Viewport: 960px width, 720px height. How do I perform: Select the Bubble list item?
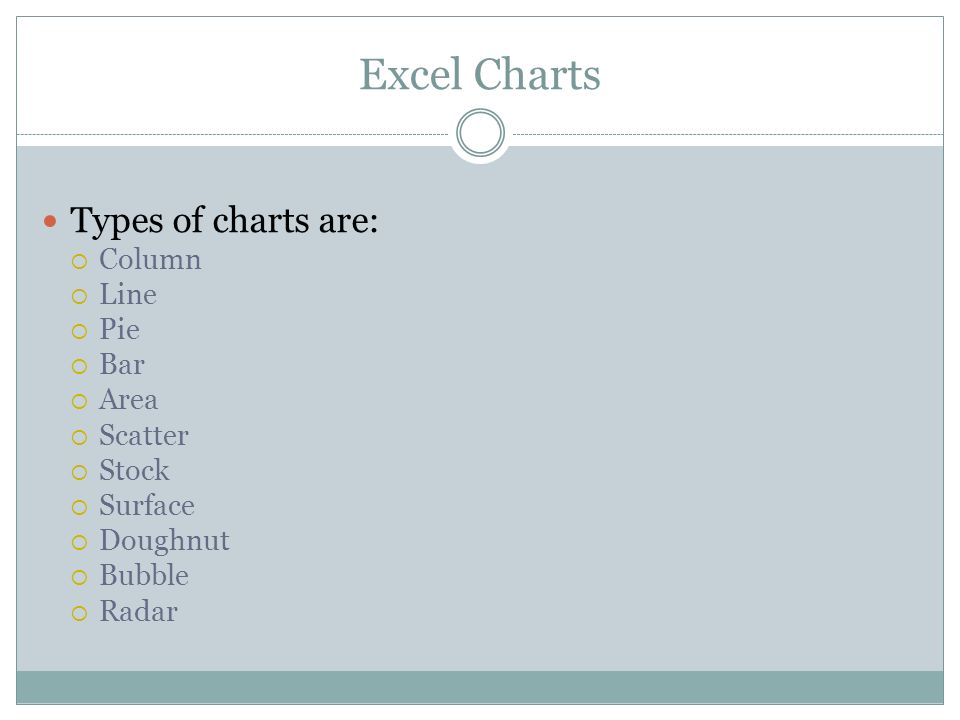pos(144,576)
